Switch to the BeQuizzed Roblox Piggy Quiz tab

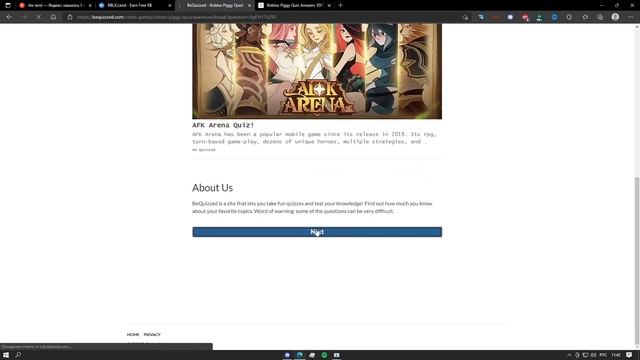tap(214, 5)
